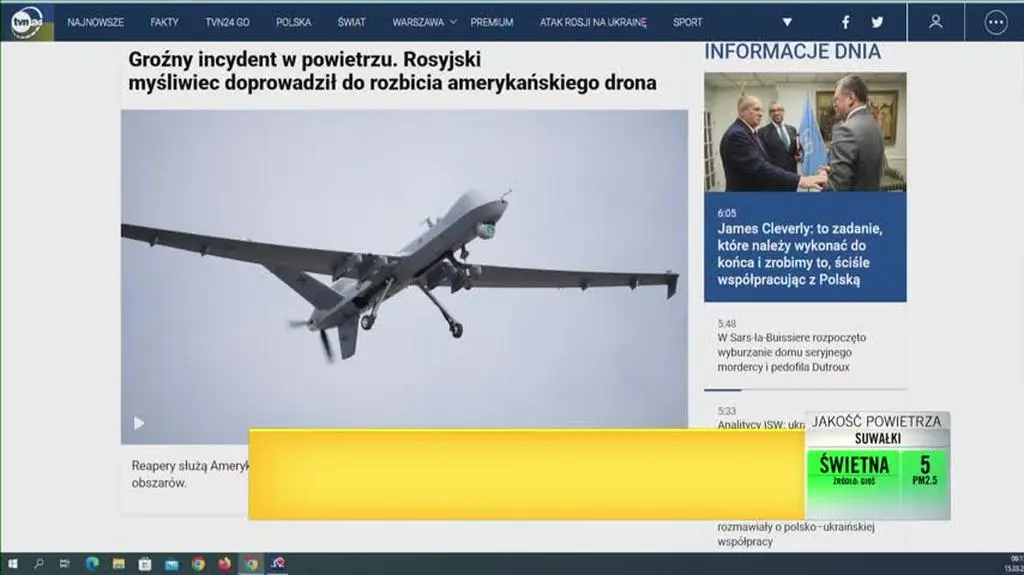Open the Fakty menu item

(164, 22)
